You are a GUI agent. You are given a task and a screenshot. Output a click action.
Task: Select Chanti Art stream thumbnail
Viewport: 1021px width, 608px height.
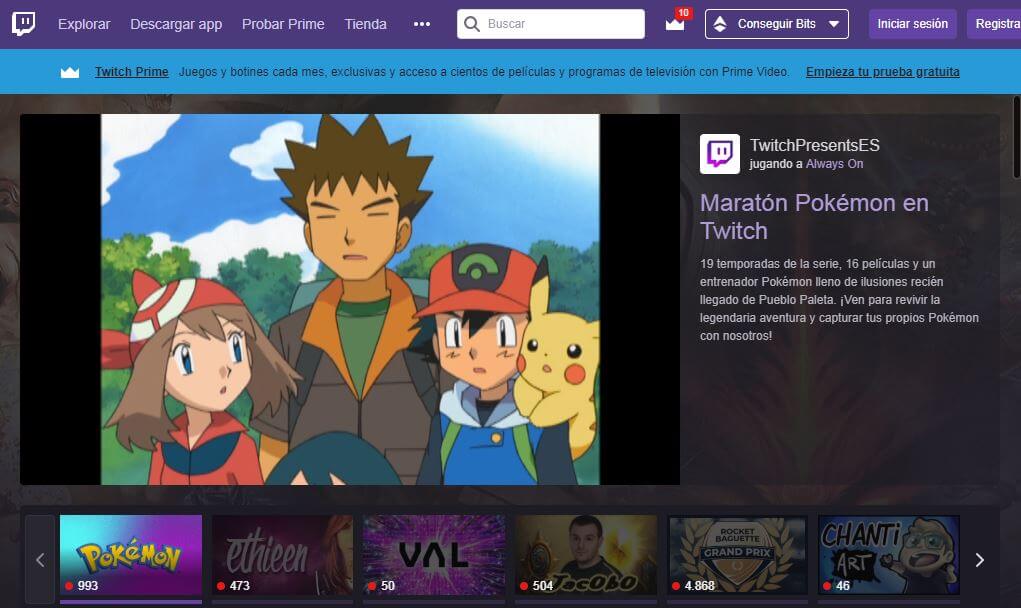point(889,555)
